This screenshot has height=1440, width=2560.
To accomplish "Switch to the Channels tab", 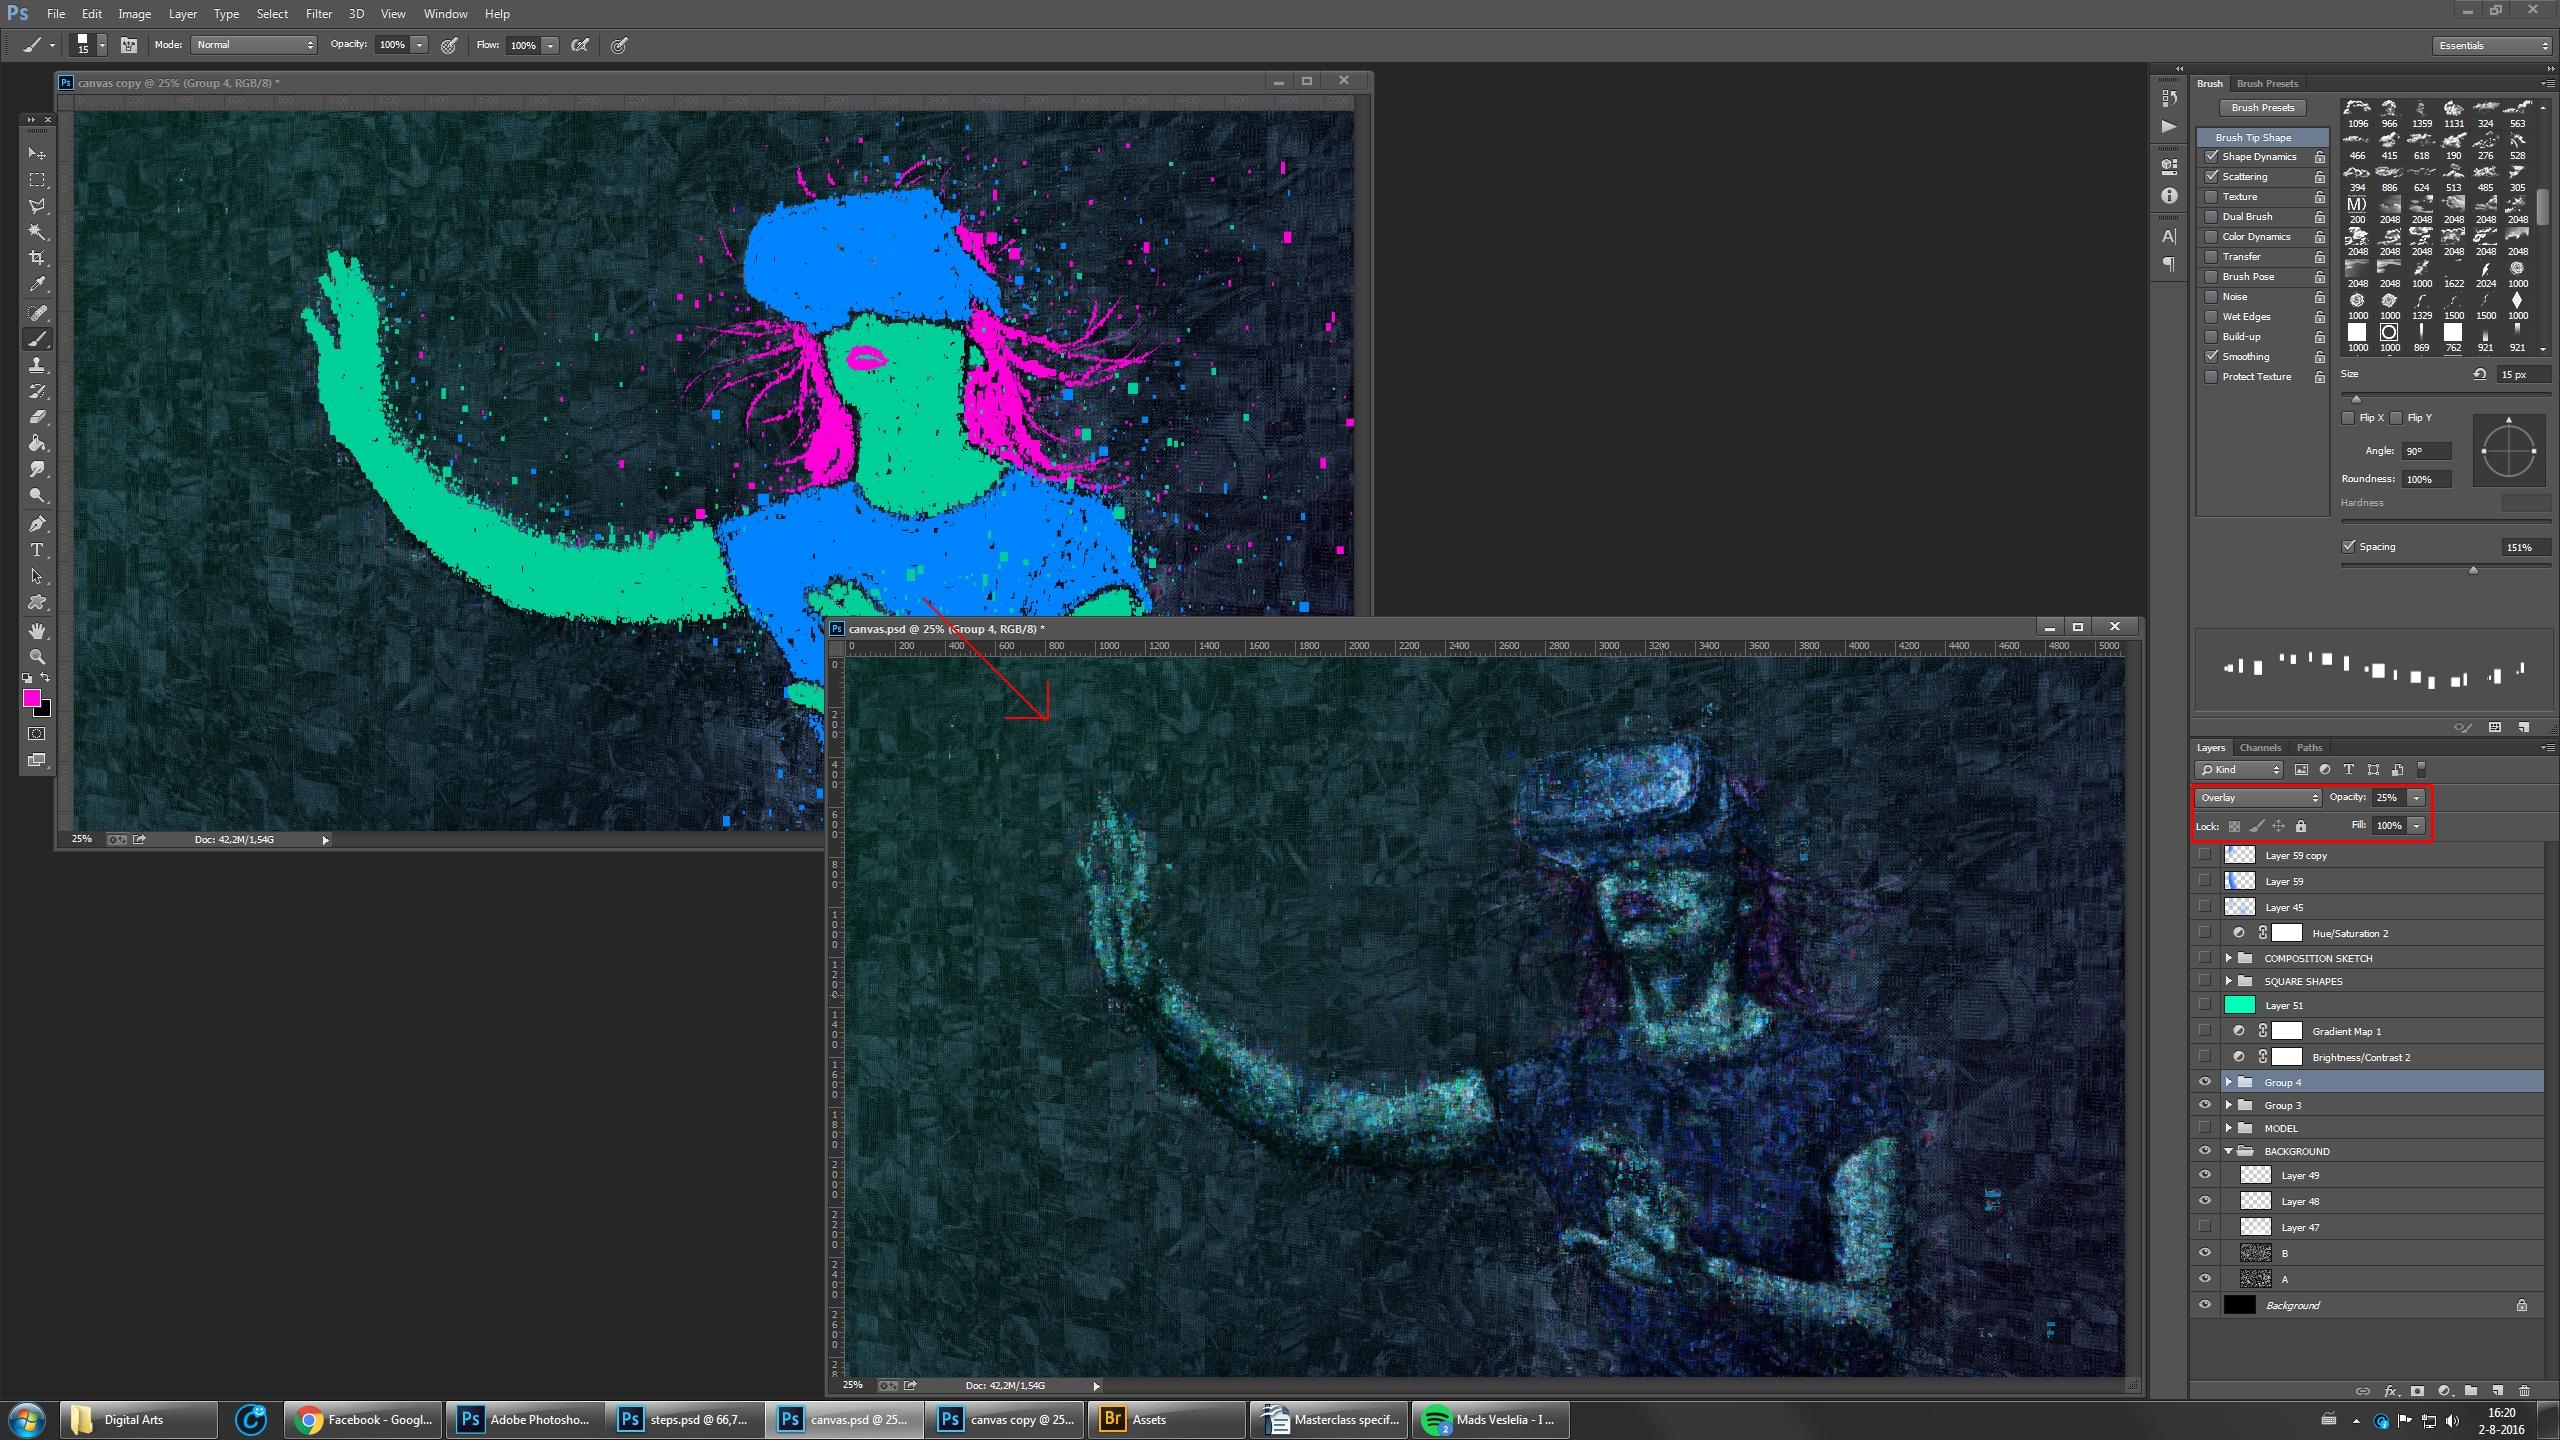I will [x=2260, y=748].
